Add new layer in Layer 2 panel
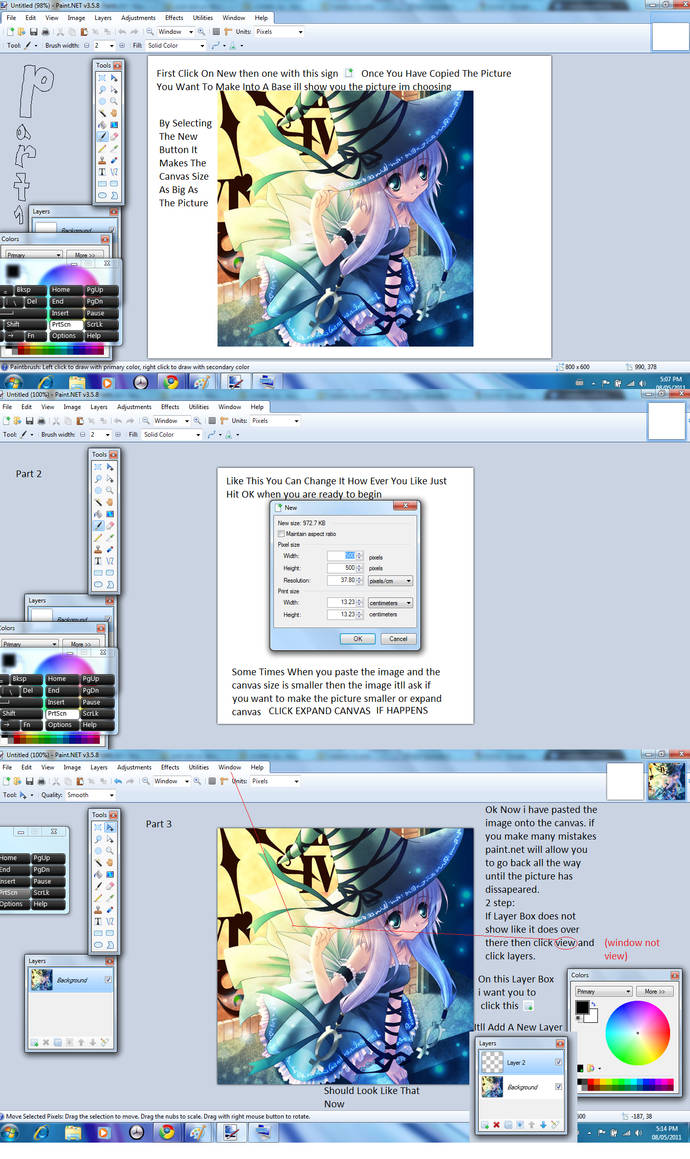The image size is (690, 1159). click(484, 1125)
